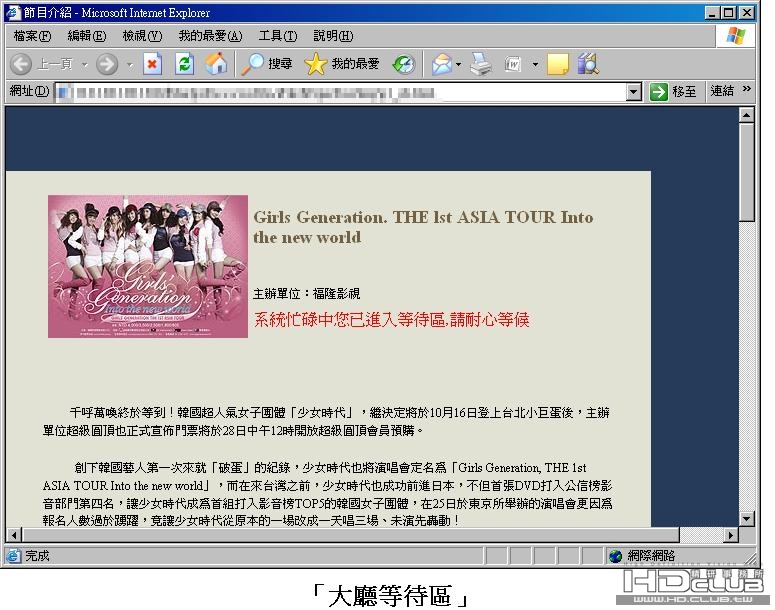Click the 主辦單位：福隆影視 text

pos(306,294)
